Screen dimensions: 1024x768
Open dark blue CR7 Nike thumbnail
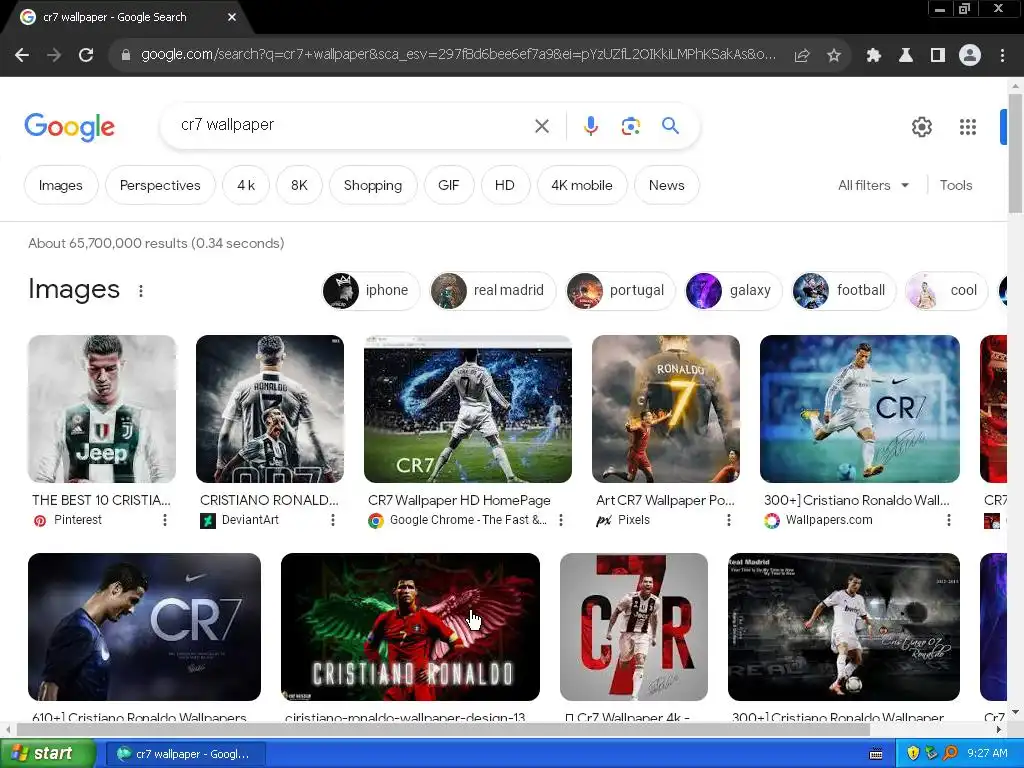(144, 627)
